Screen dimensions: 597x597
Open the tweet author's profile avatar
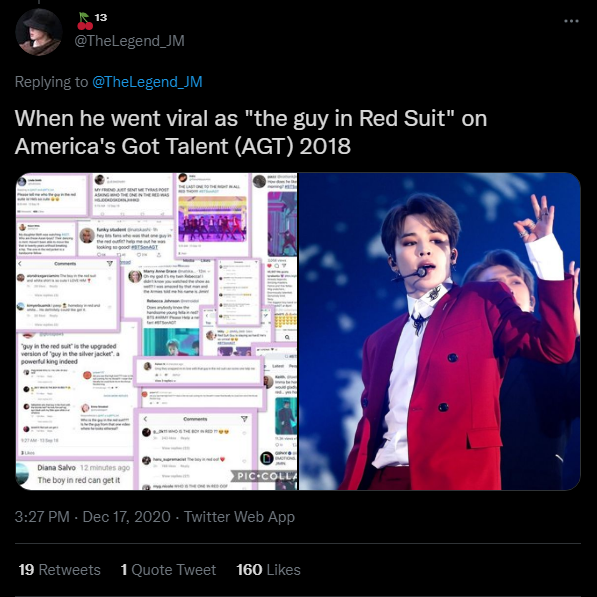38,32
